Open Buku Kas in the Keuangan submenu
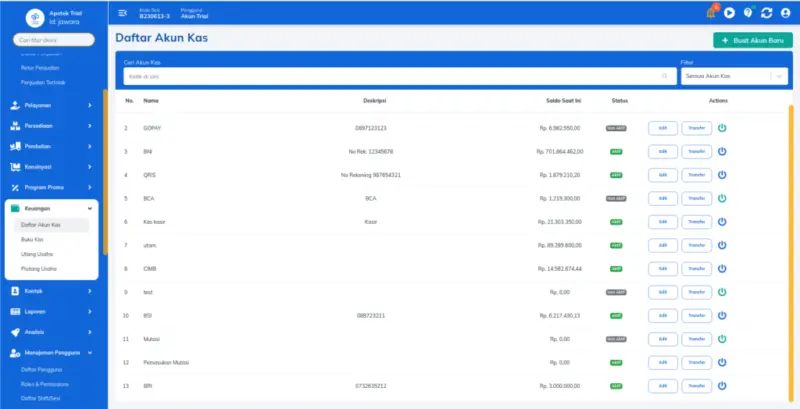 (x=32, y=240)
